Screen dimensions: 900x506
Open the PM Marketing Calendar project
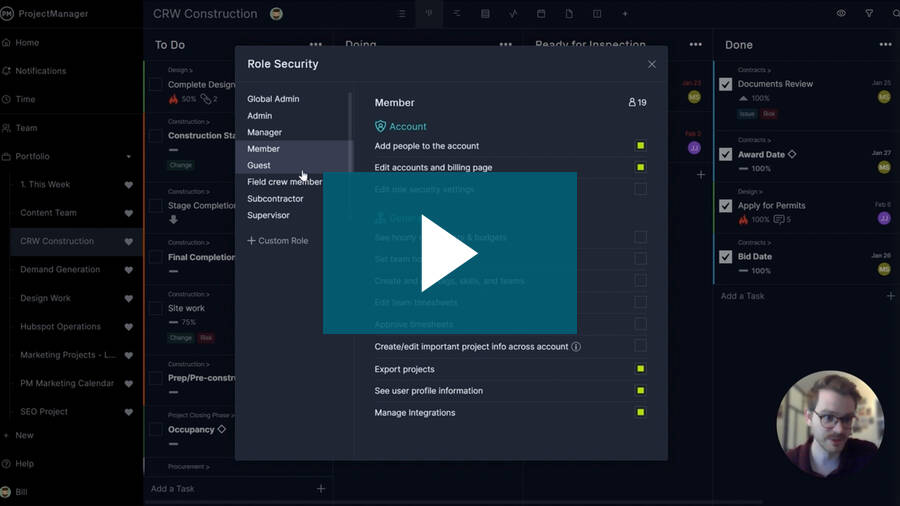[x=67, y=383]
